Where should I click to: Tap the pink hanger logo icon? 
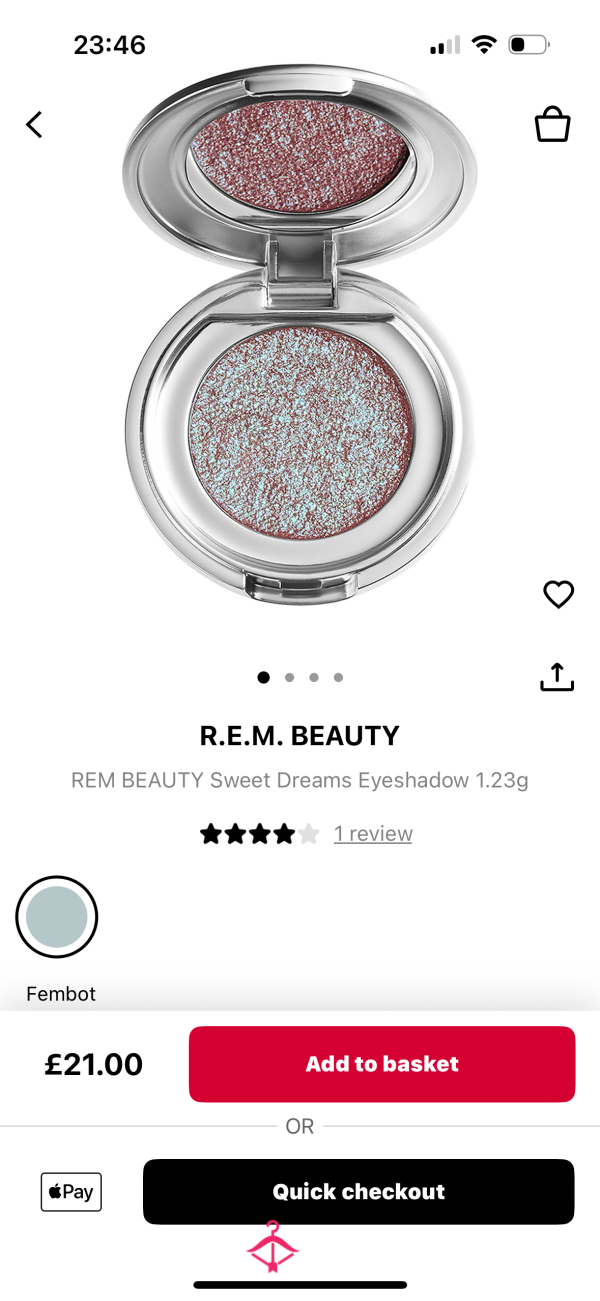(273, 1247)
